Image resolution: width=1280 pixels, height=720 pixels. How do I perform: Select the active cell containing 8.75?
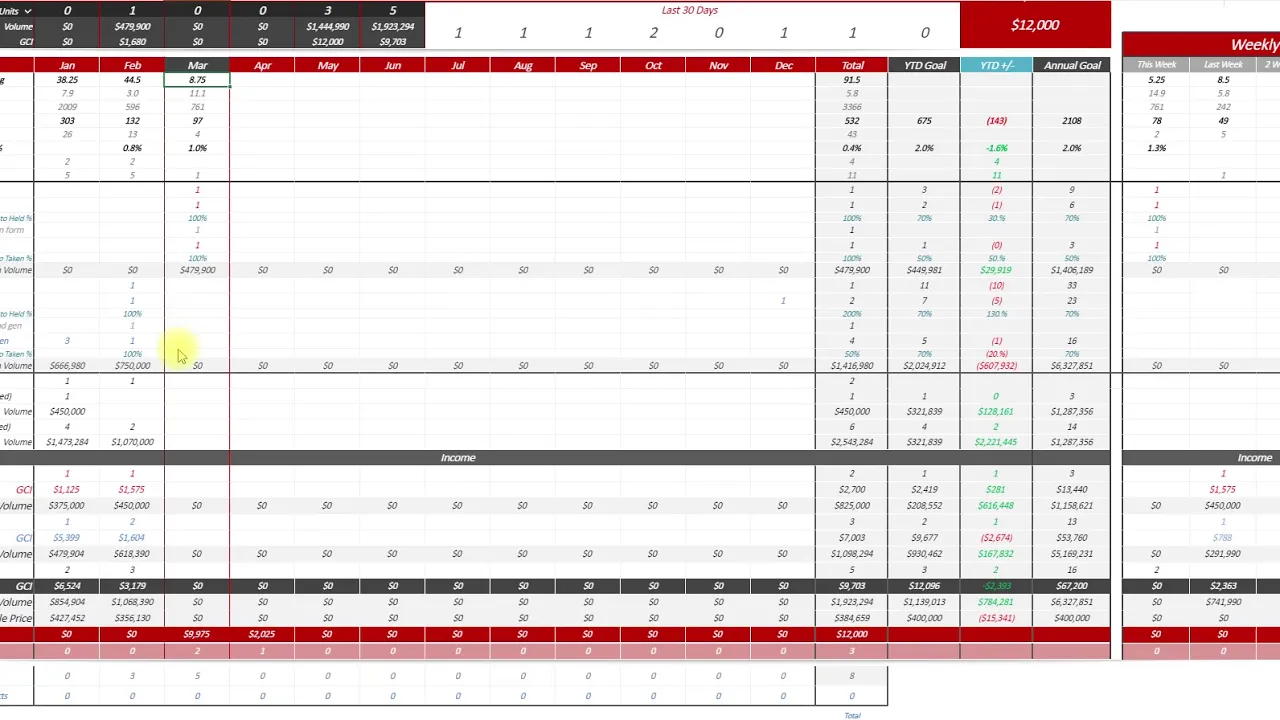(x=197, y=80)
